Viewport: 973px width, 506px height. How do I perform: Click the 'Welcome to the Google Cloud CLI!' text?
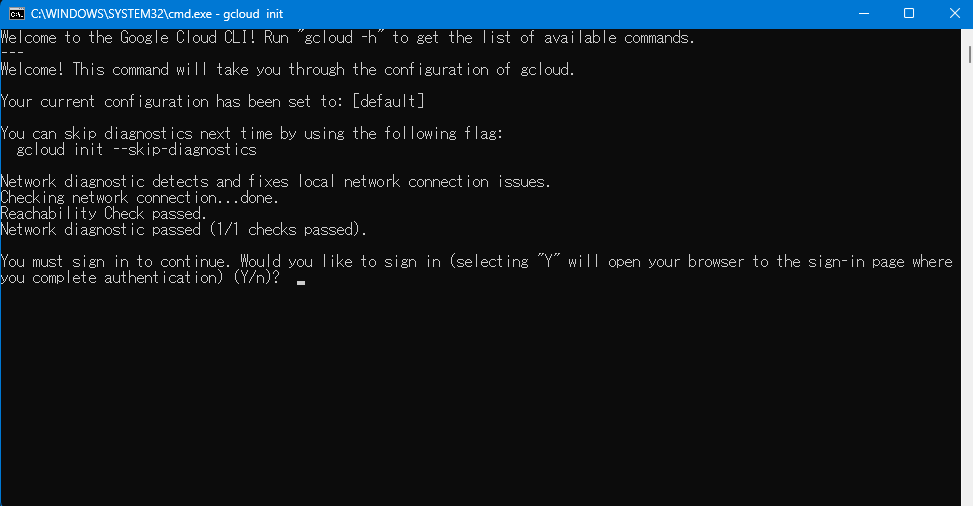tap(140, 38)
